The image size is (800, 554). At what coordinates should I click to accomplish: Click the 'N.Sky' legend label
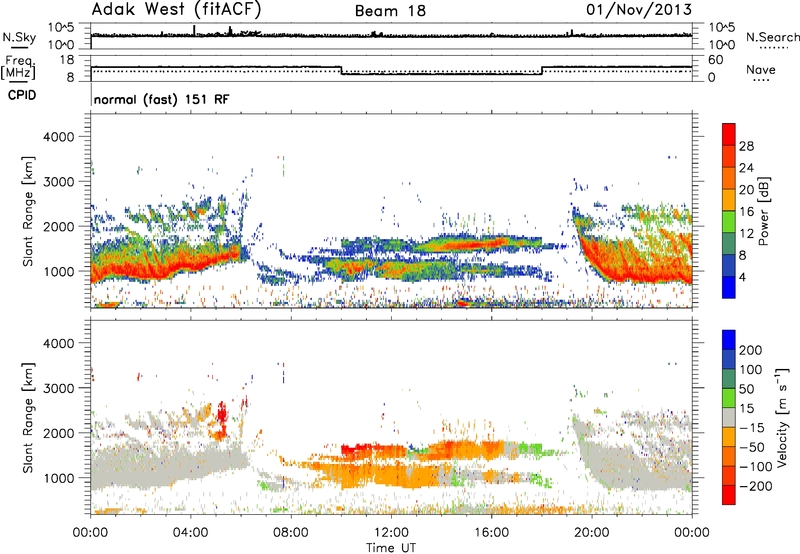(x=19, y=37)
